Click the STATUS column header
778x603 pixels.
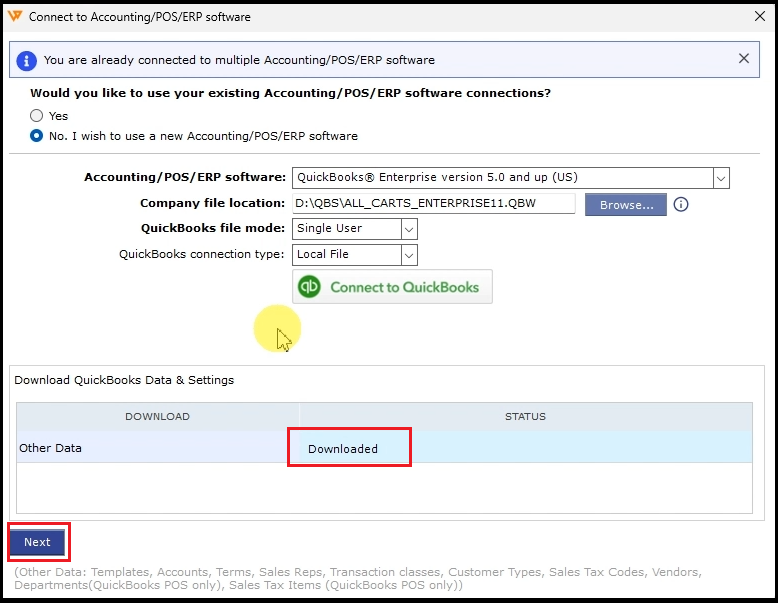(525, 416)
